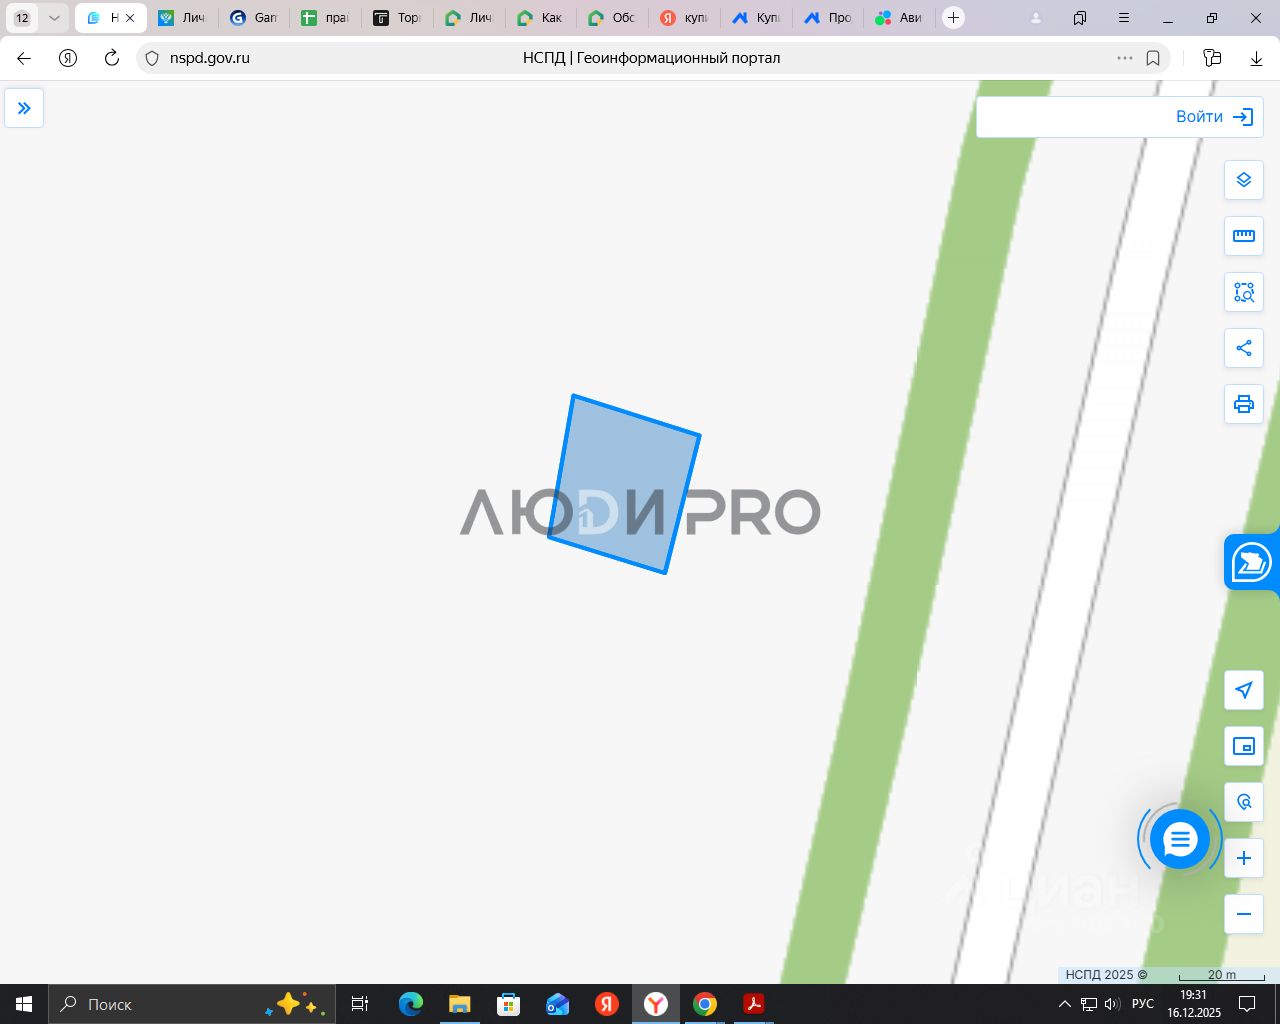Switch to the Про tab
1280x1024 pixels.
[x=827, y=18]
